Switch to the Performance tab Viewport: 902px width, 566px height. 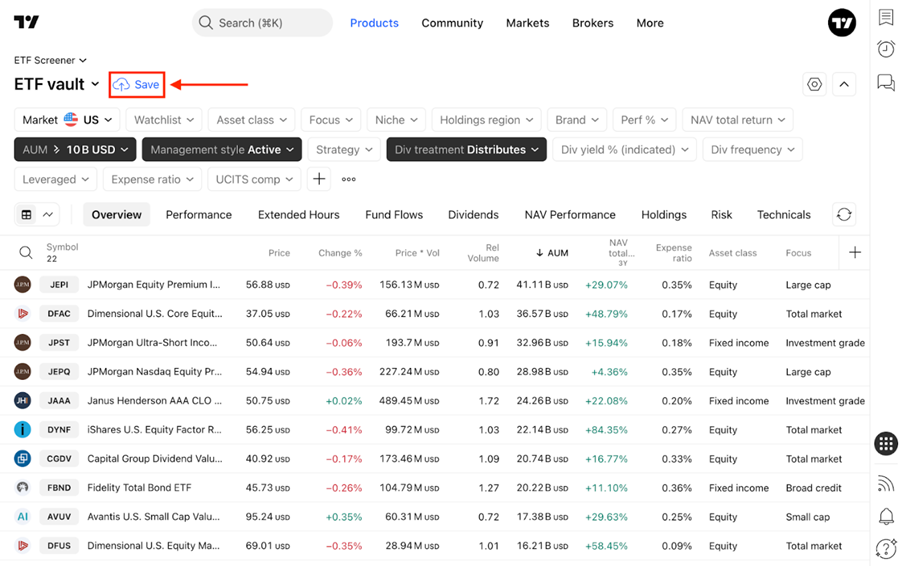pyautogui.click(x=198, y=215)
